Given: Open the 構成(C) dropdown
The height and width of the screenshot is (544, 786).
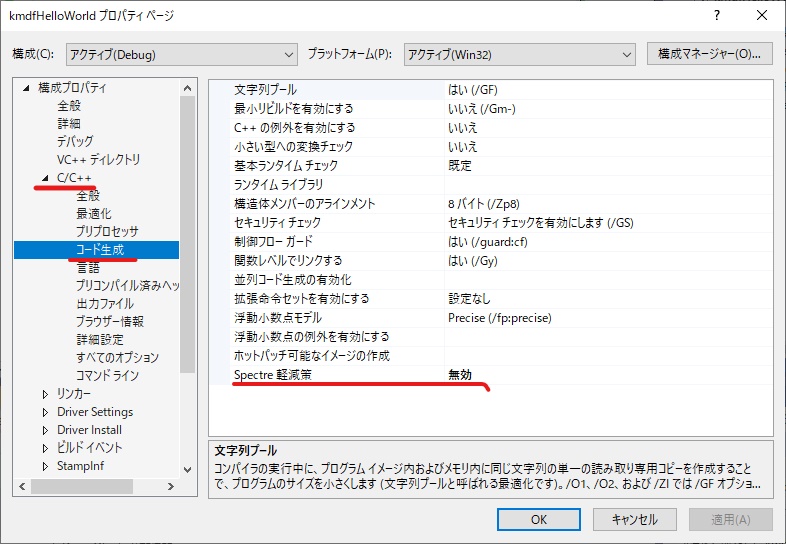Looking at the screenshot, I should click(181, 54).
